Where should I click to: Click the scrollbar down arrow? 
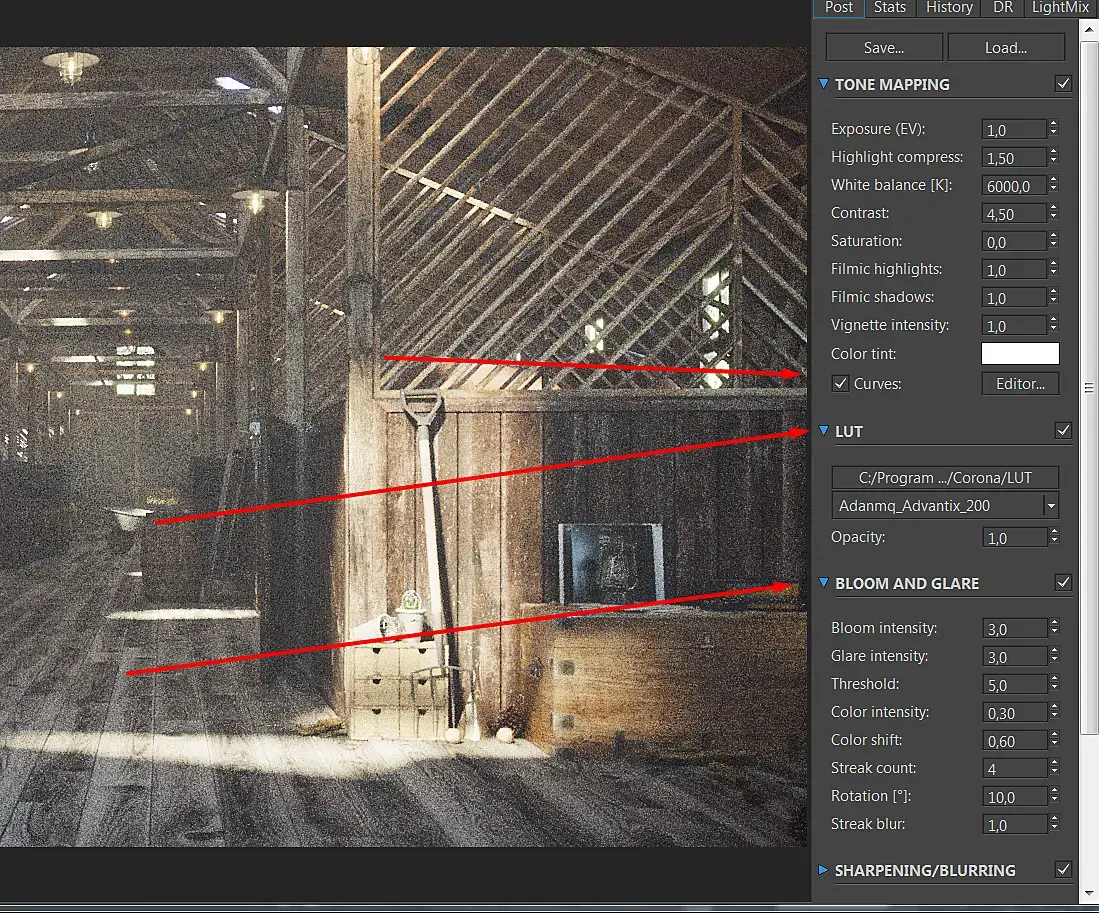[x=1088, y=893]
